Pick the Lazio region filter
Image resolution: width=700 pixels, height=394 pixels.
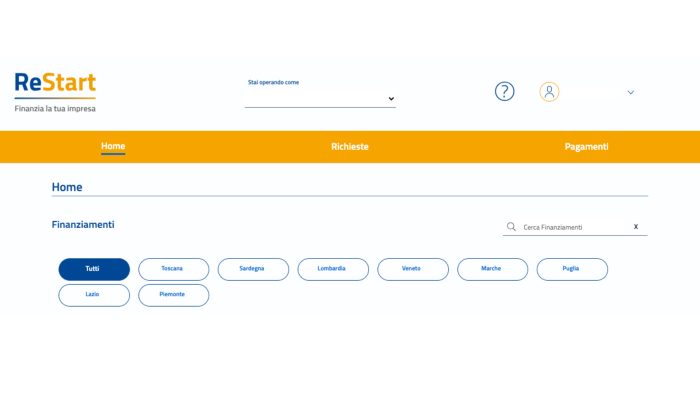click(94, 295)
